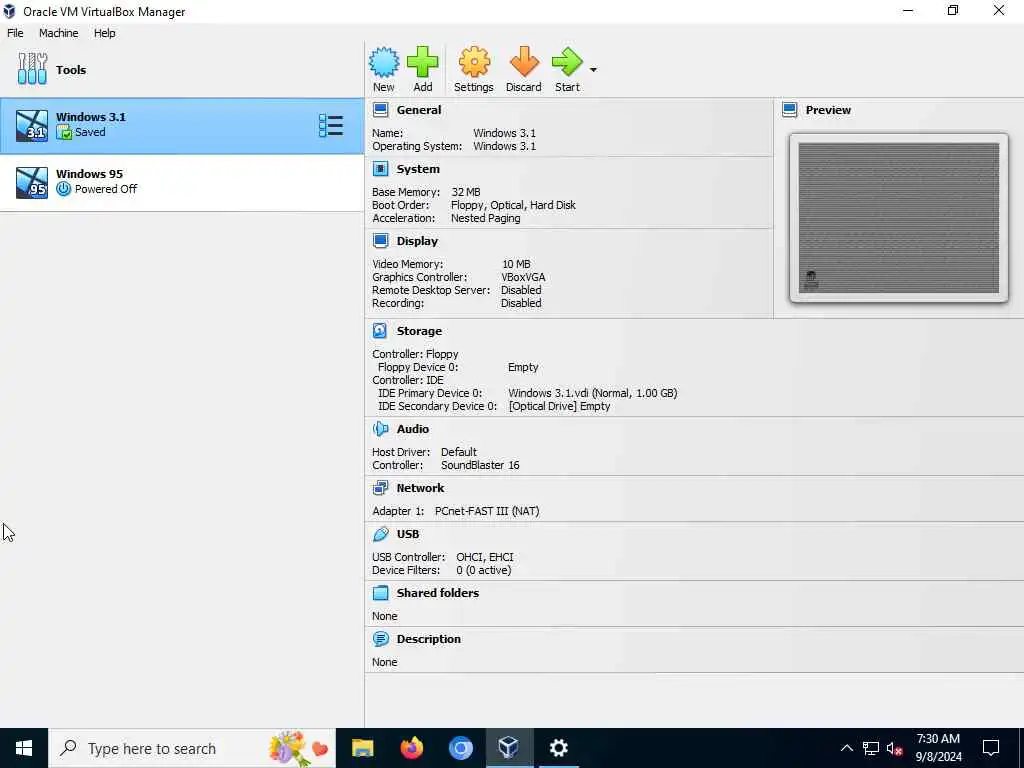Open the Machine menu

[x=58, y=33]
